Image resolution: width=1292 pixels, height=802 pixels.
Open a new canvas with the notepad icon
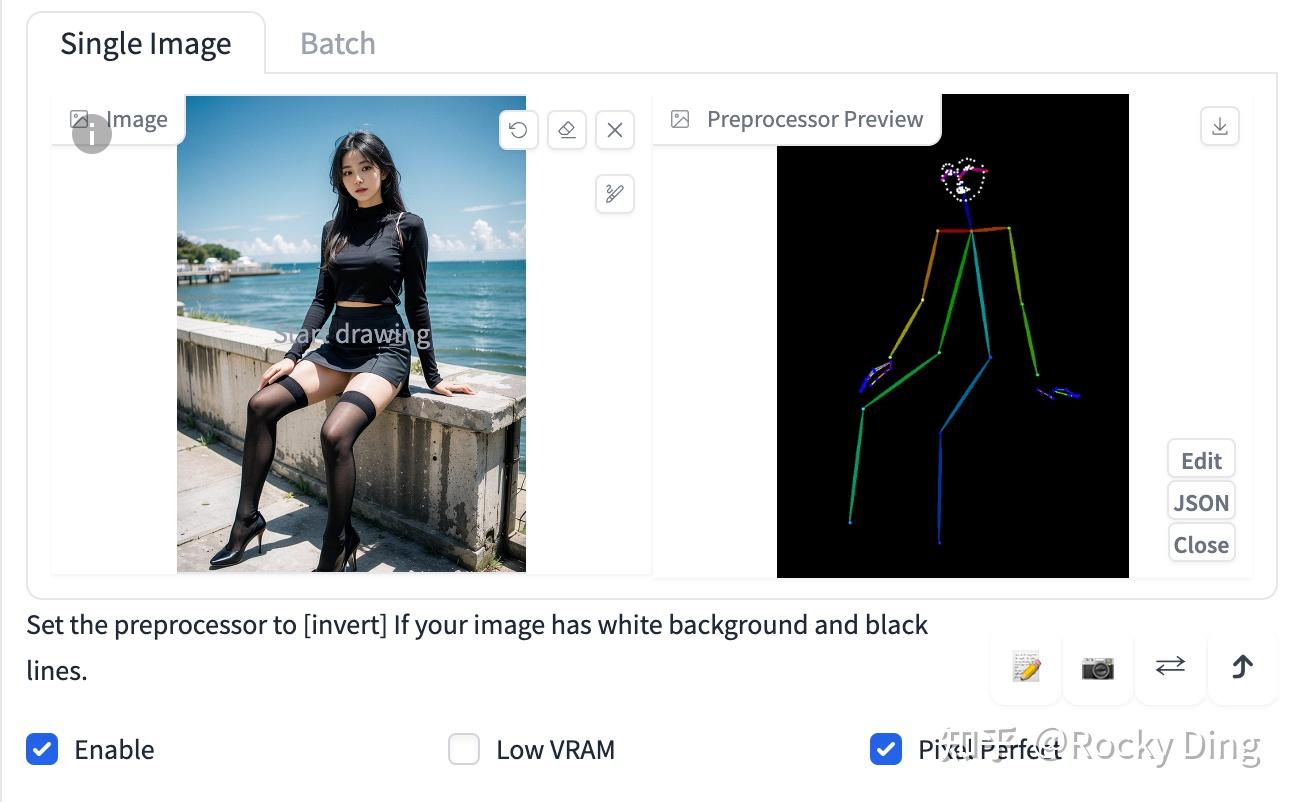(1026, 667)
